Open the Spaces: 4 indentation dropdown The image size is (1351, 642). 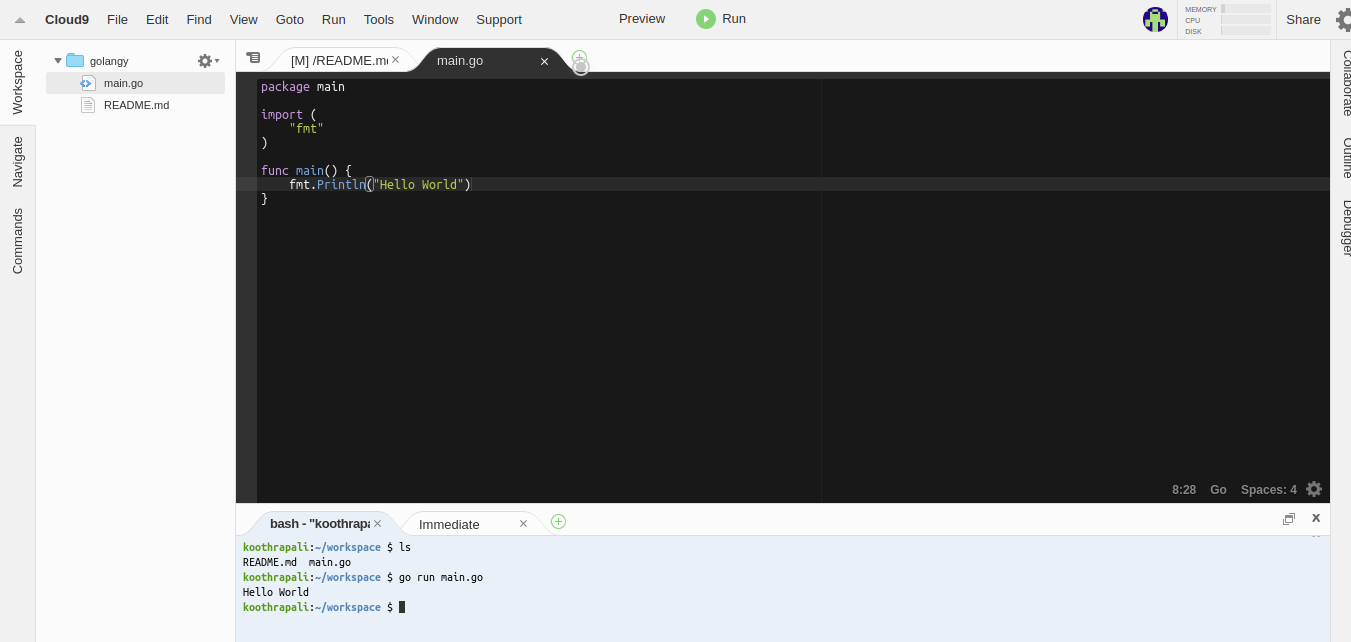[x=1268, y=490]
